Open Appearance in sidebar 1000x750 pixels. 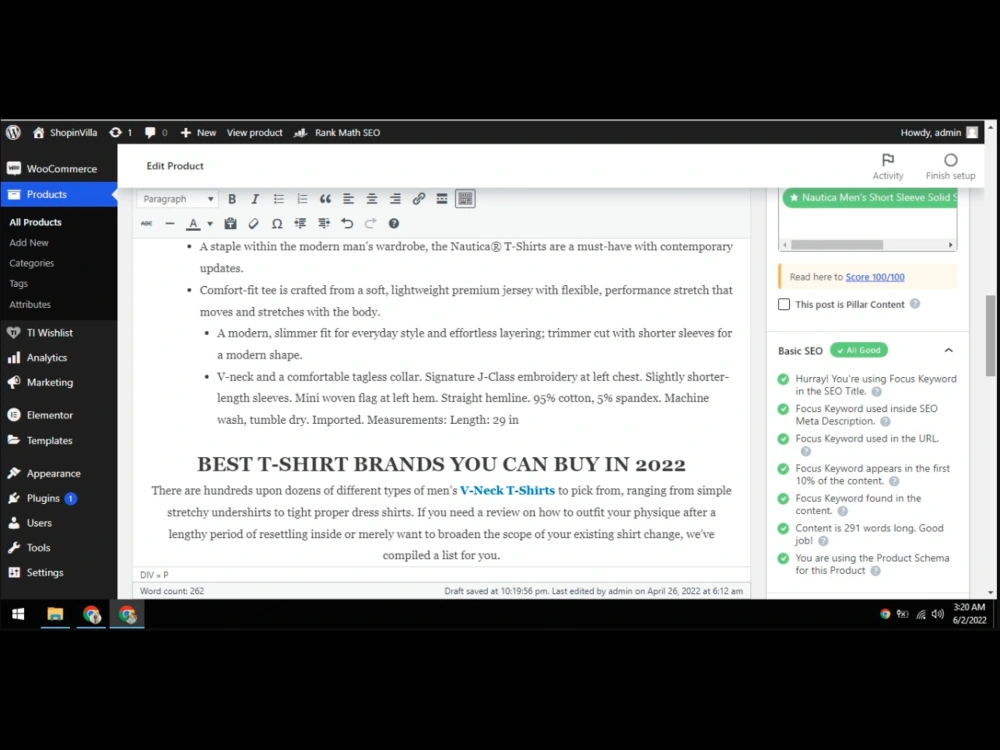(x=59, y=473)
